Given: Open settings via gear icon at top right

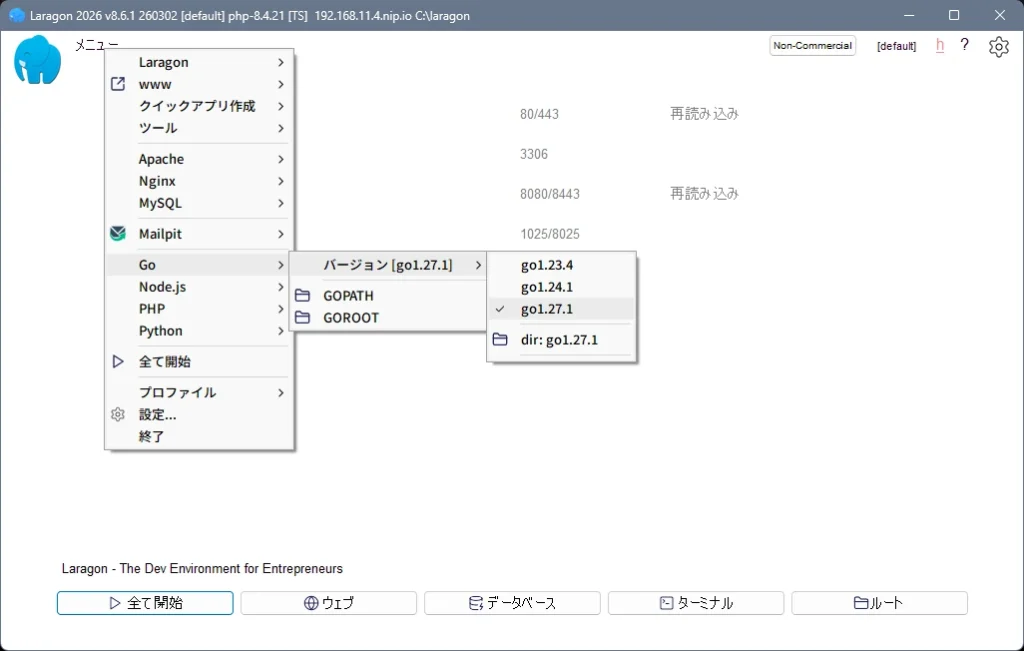Looking at the screenshot, I should pos(999,46).
